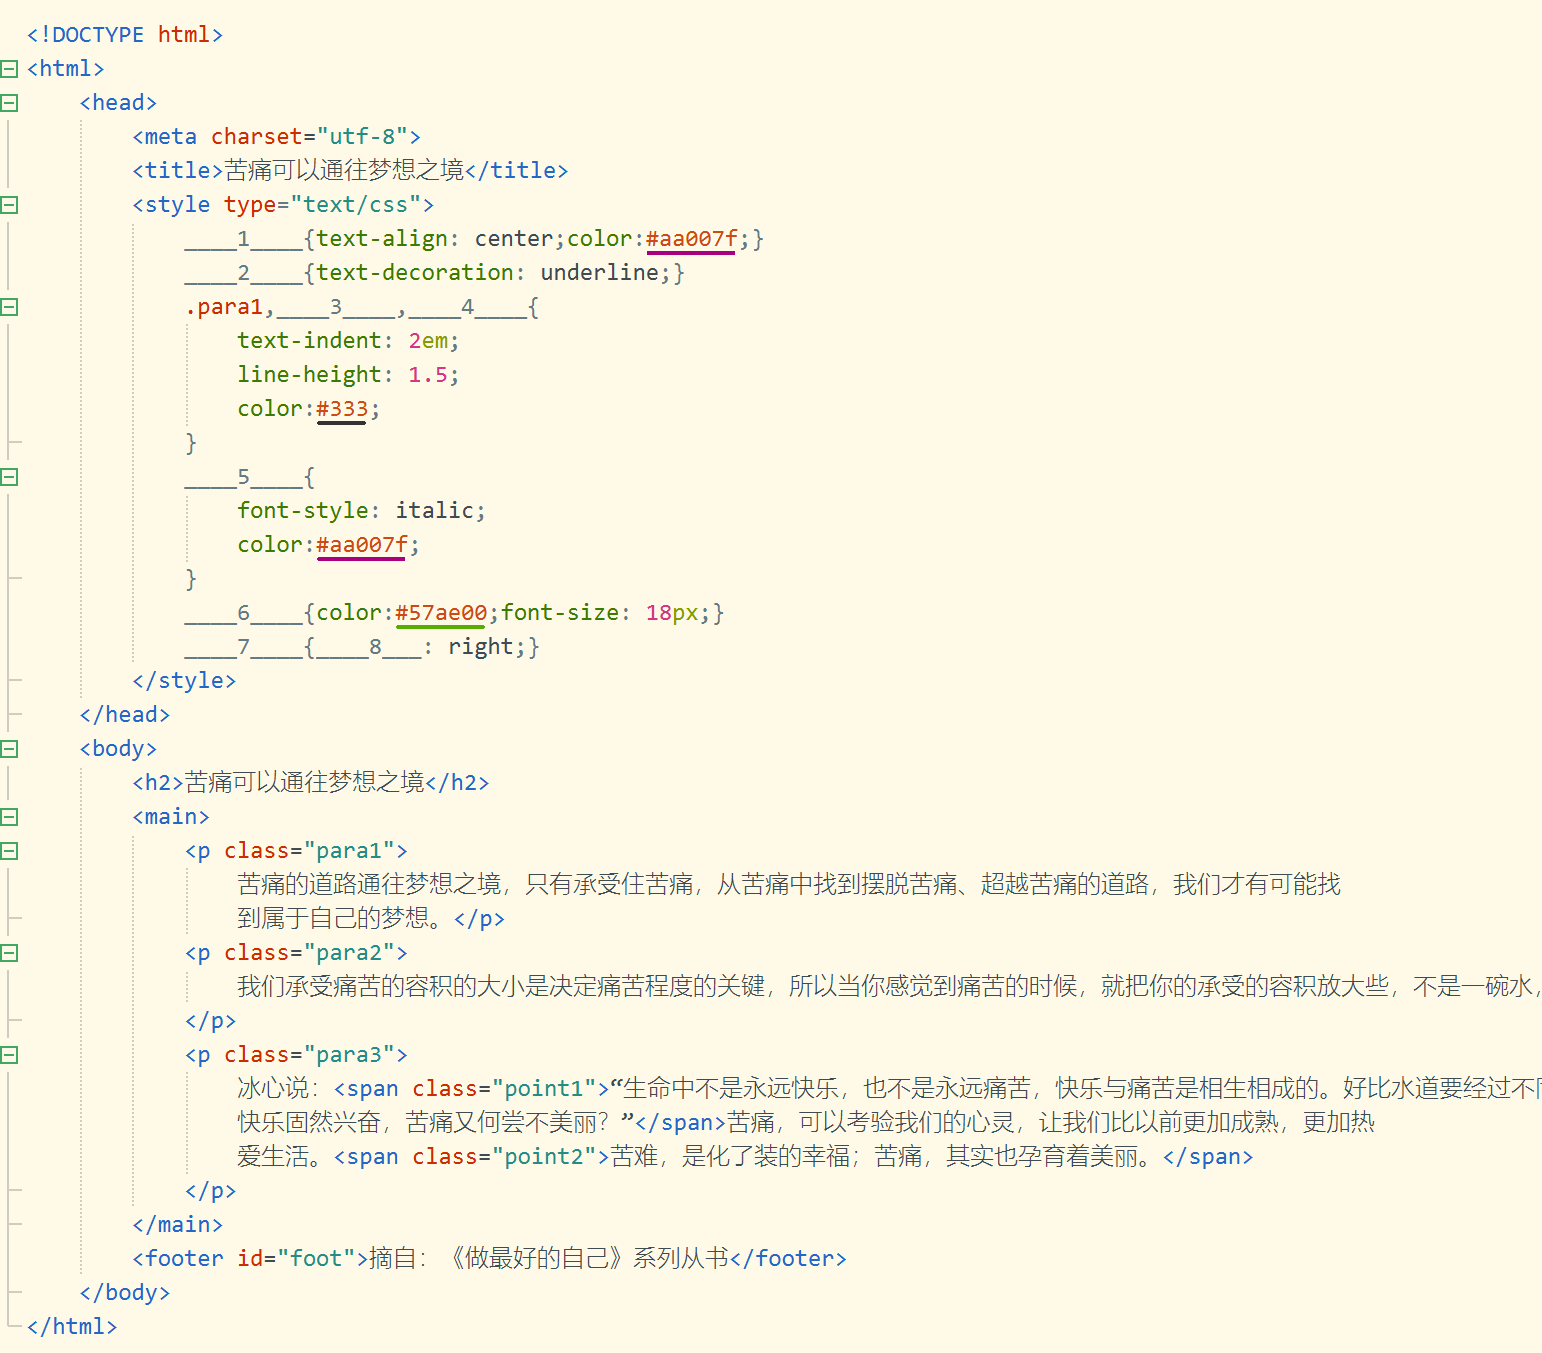Click the #333 color value
Viewport: 1542px width, 1353px height.
[342, 409]
